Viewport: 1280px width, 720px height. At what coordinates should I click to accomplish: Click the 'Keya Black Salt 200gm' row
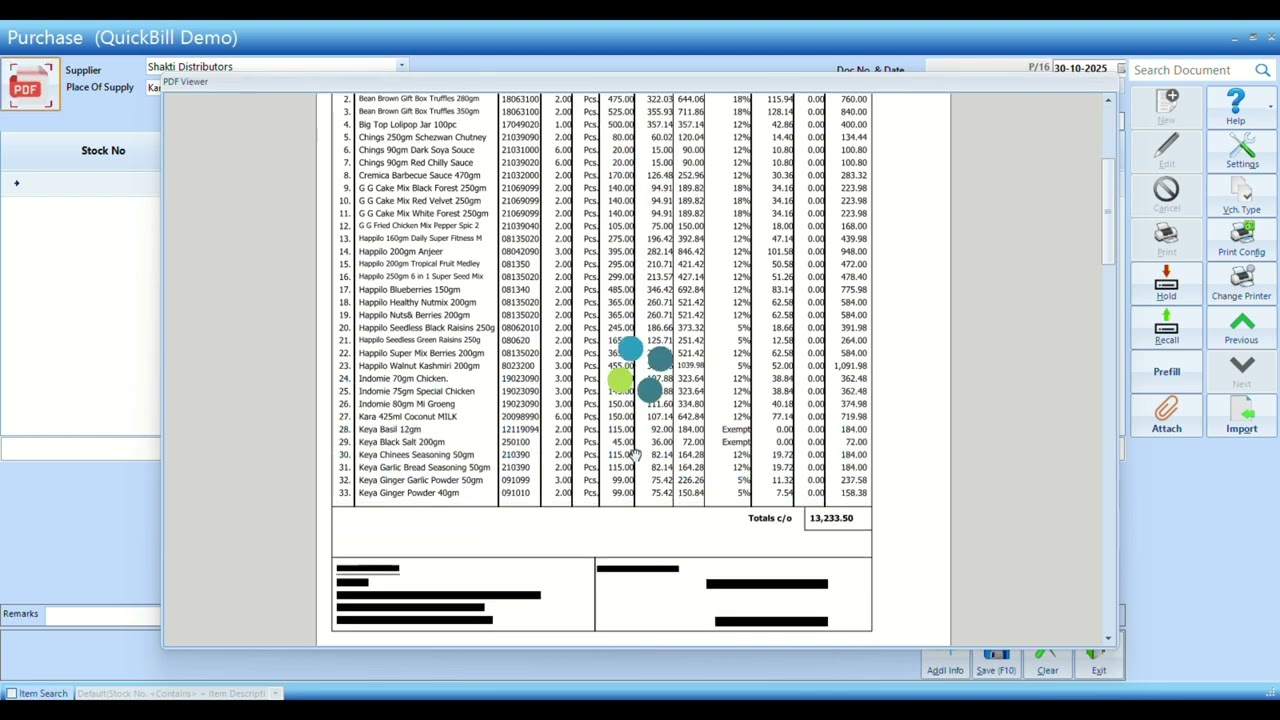pyautogui.click(x=604, y=442)
